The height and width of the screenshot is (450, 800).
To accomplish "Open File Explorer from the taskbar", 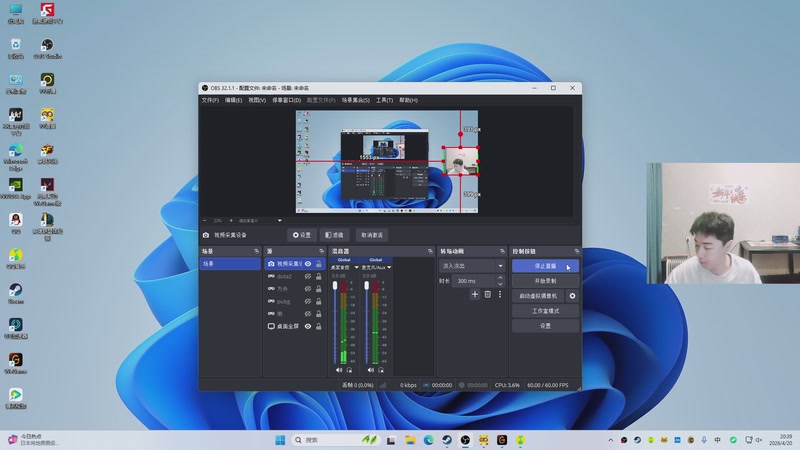I will (410, 440).
